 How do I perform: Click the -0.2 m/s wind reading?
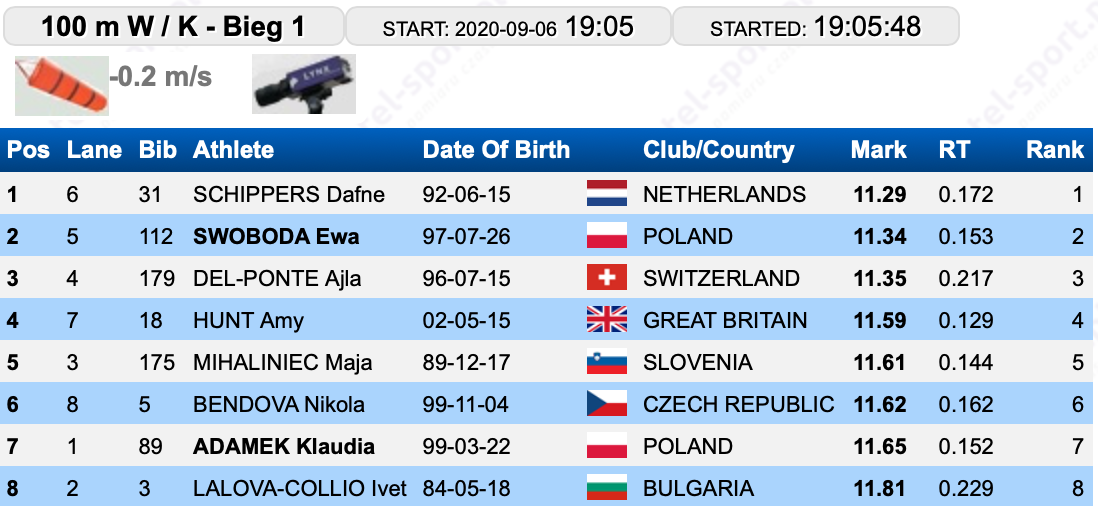click(x=160, y=77)
